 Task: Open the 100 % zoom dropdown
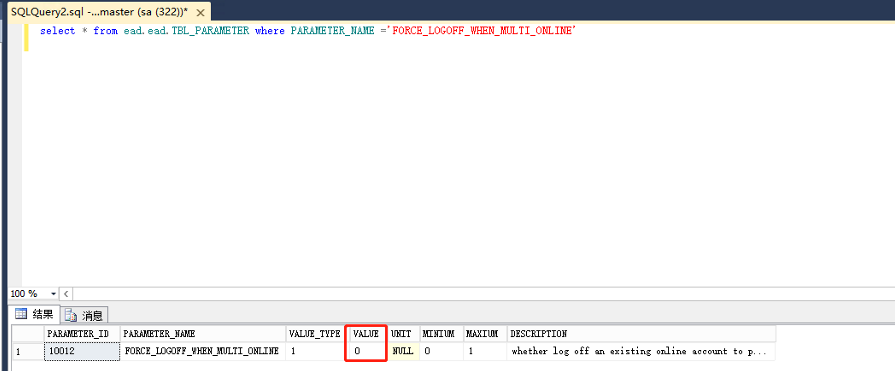point(54,293)
